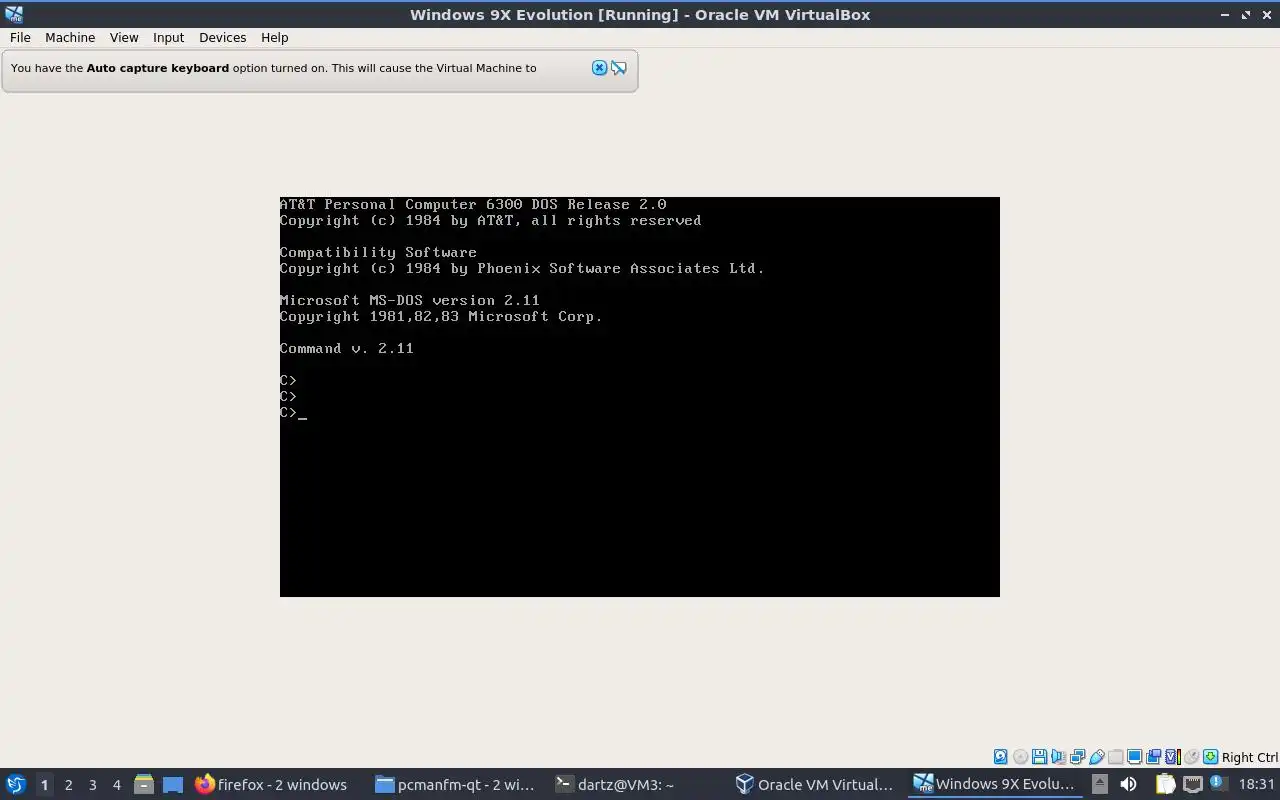Viewport: 1280px width, 800px height.
Task: Click the shared folders status icon
Action: 1116,757
